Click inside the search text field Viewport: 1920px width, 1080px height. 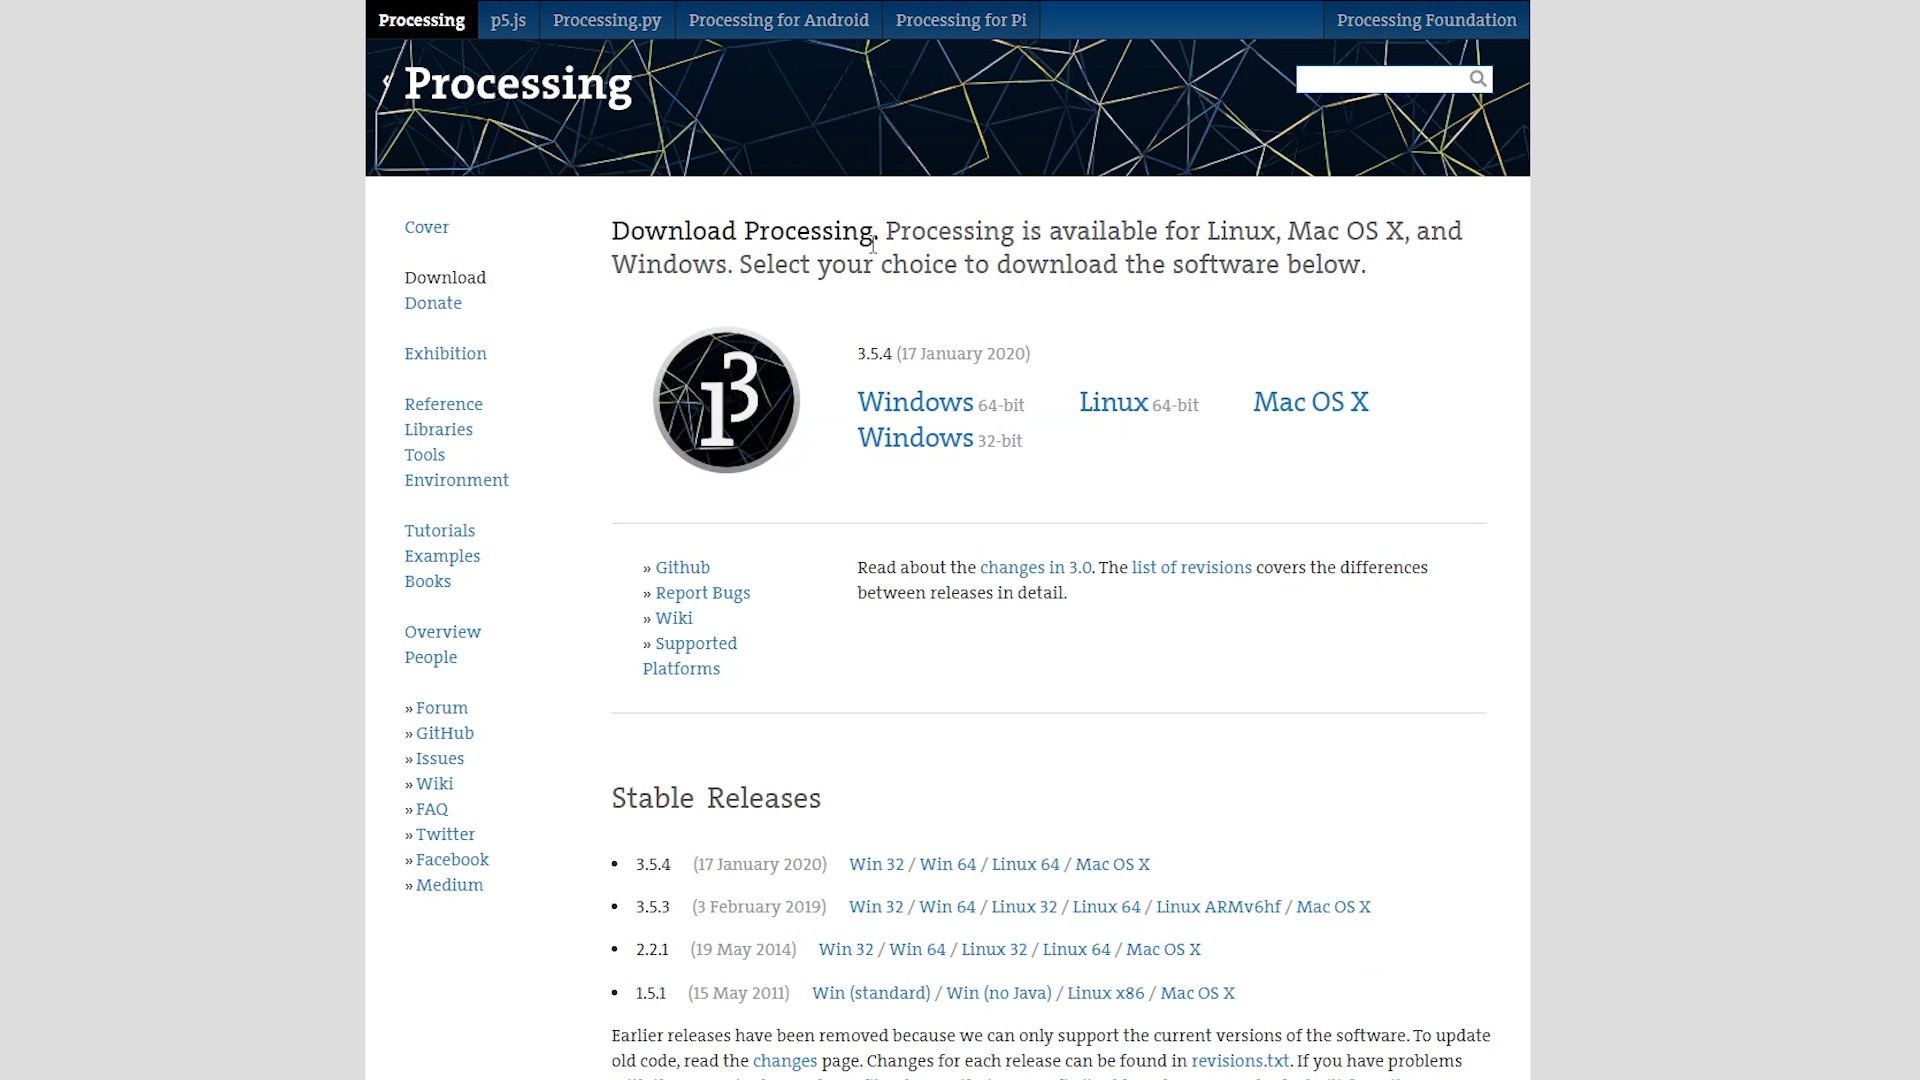[1380, 79]
